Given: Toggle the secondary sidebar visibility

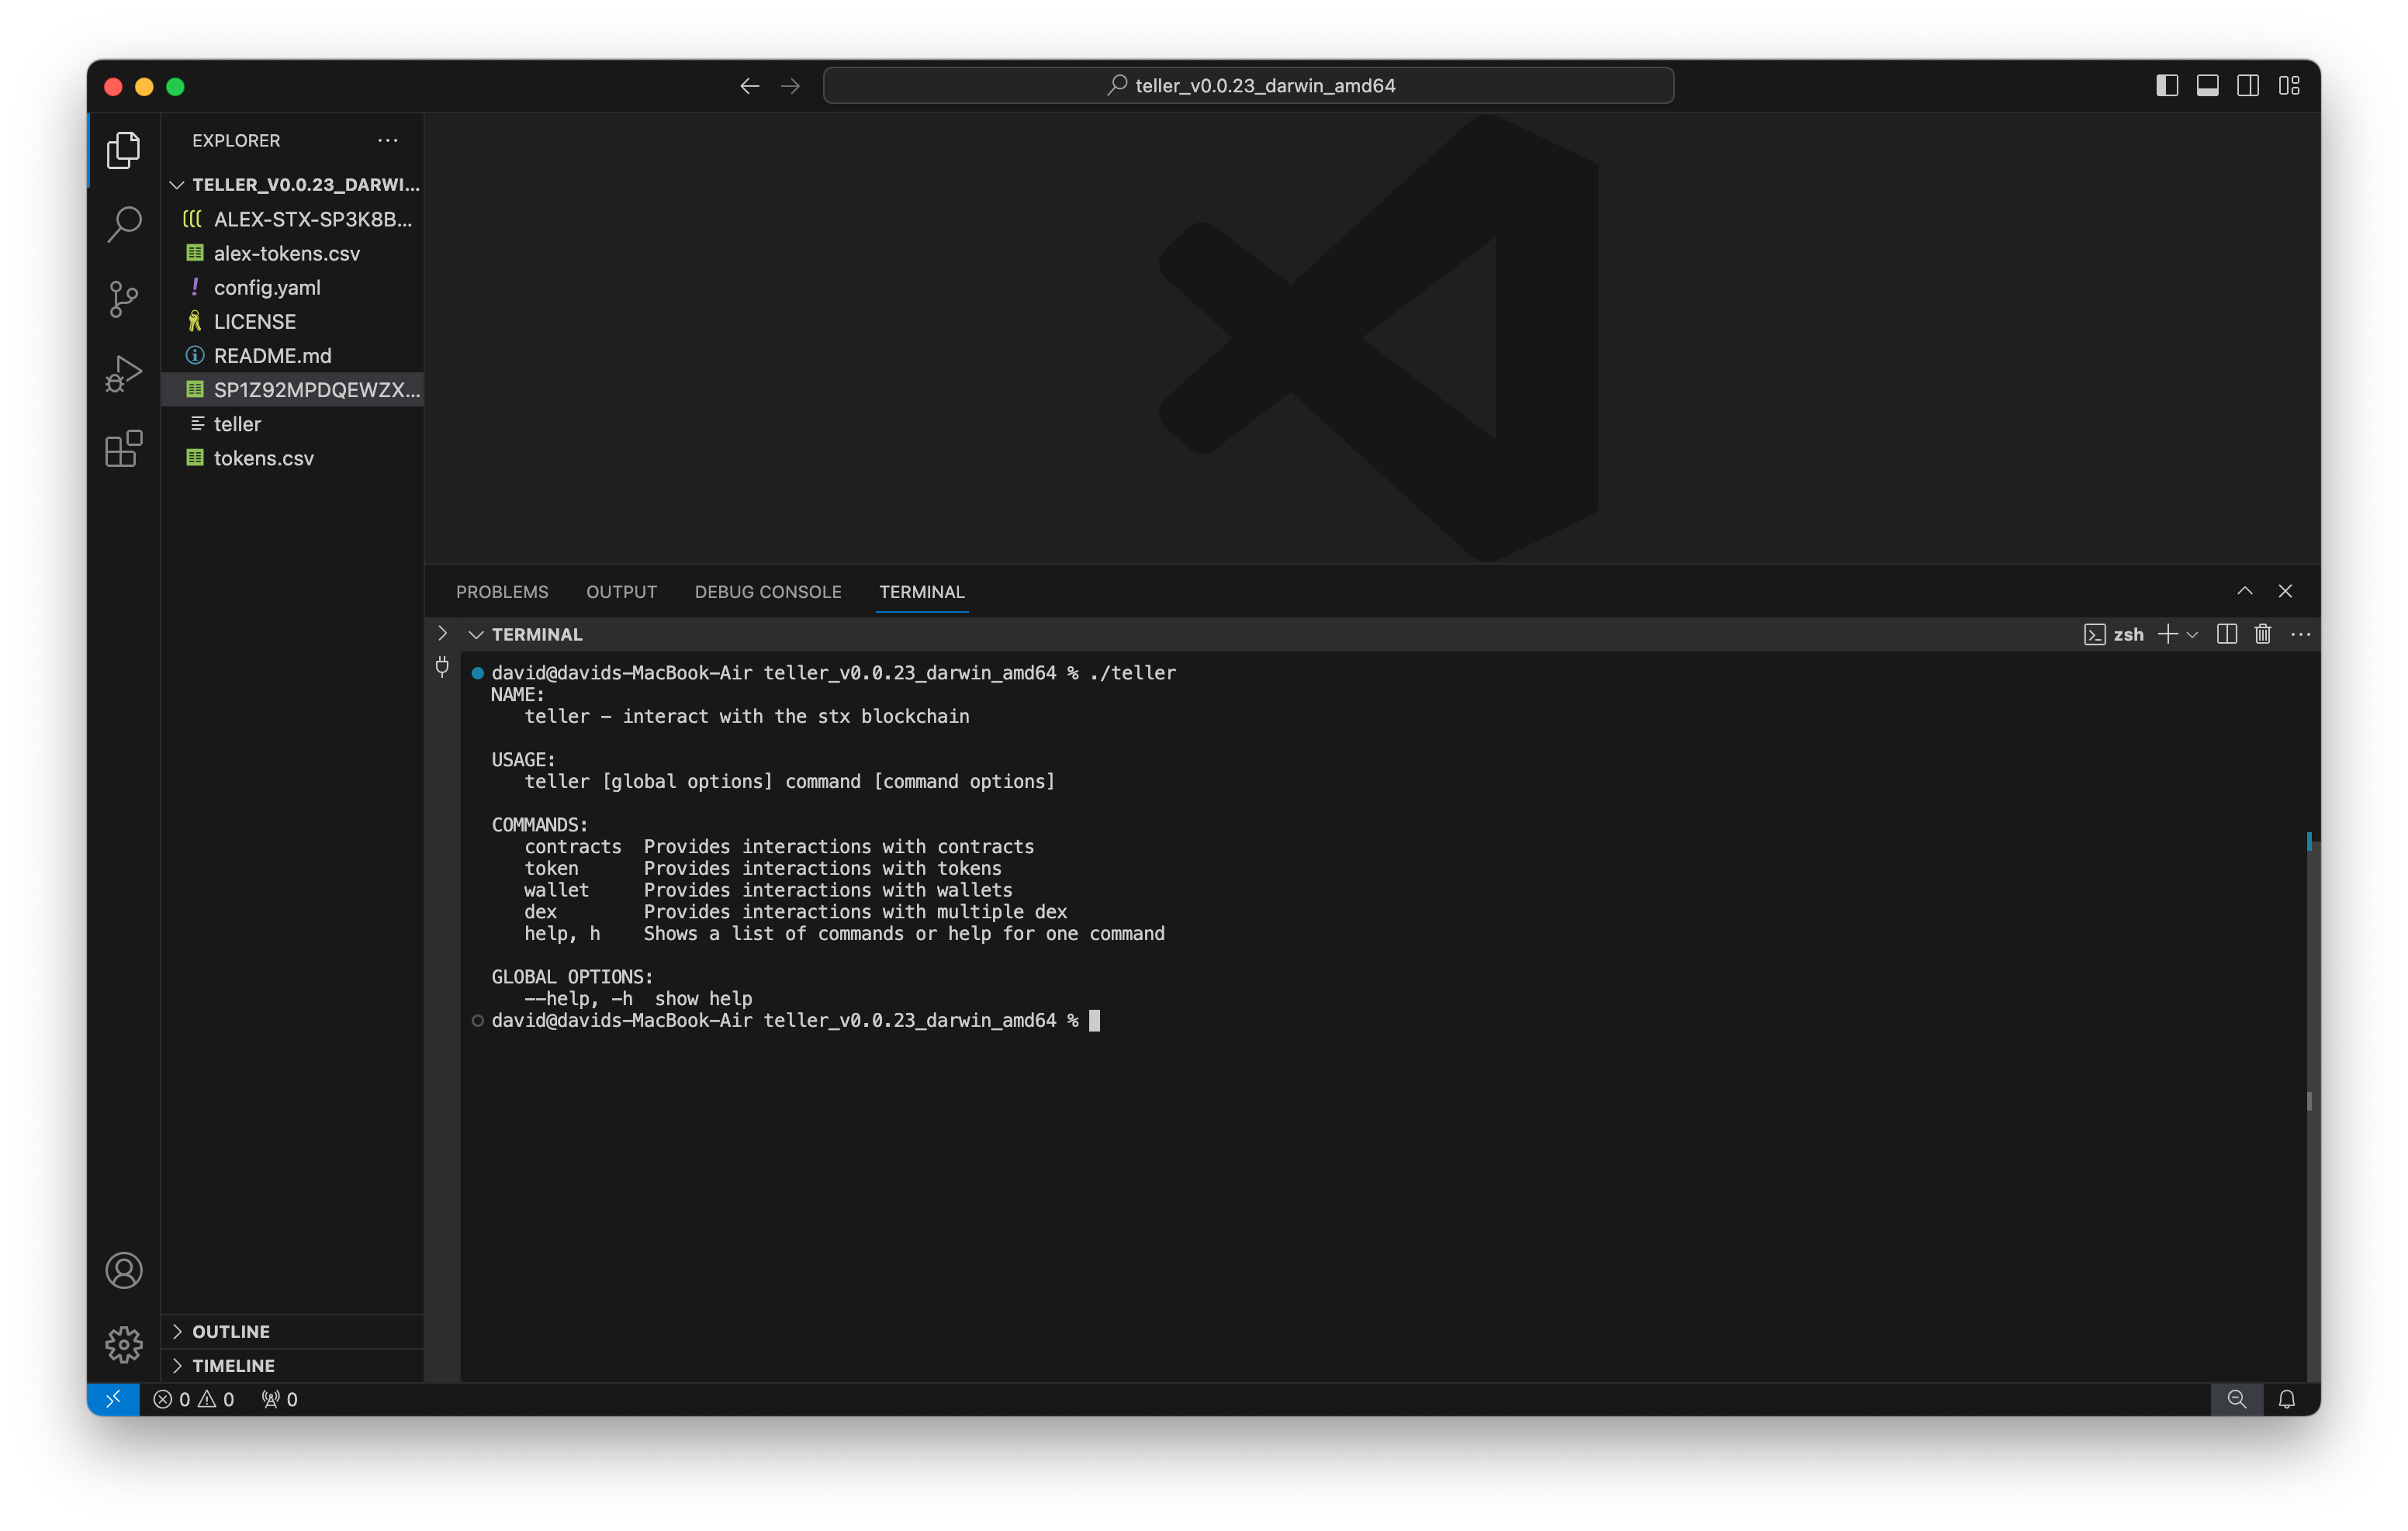Looking at the screenshot, I should (x=2248, y=85).
